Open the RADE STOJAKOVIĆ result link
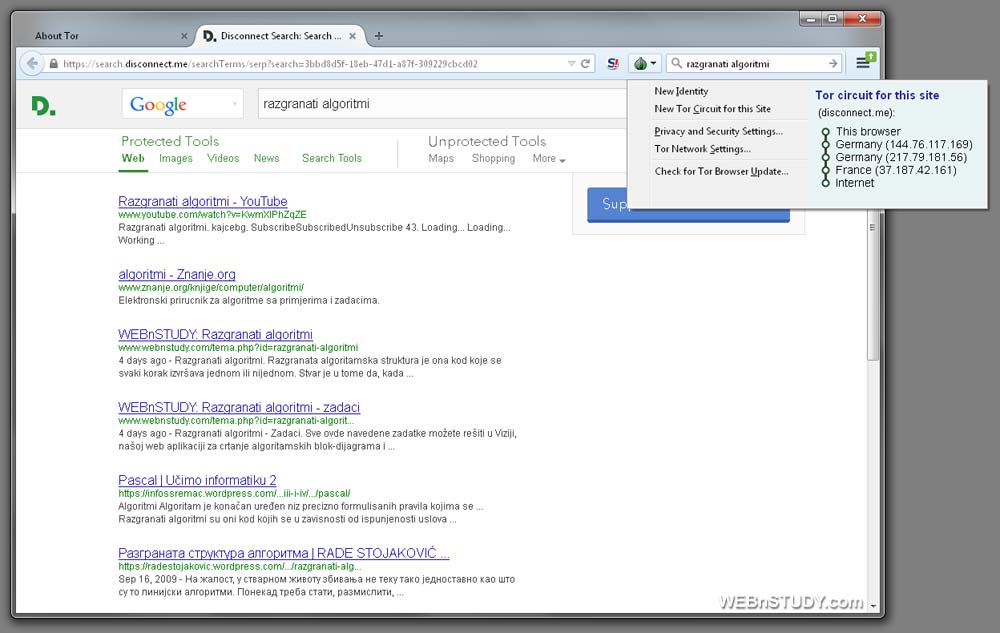This screenshot has height=633, width=1000. click(284, 553)
